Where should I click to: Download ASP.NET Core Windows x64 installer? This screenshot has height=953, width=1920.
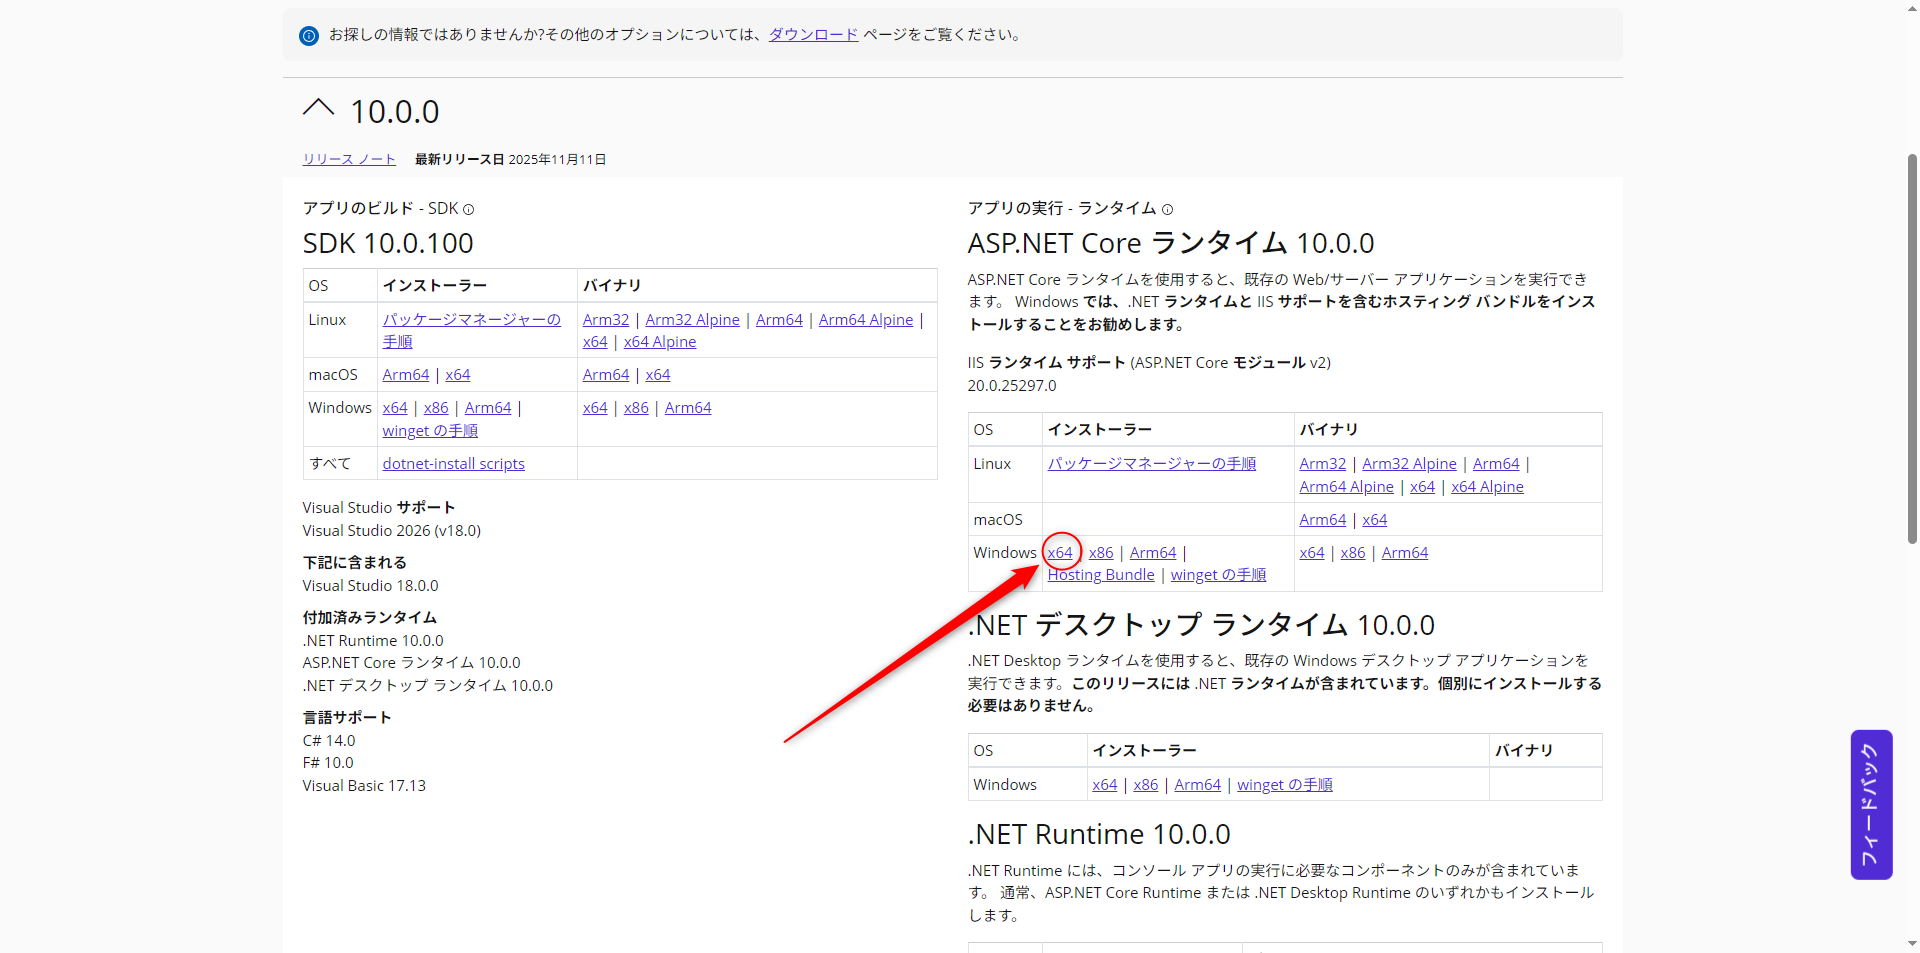1059,553
